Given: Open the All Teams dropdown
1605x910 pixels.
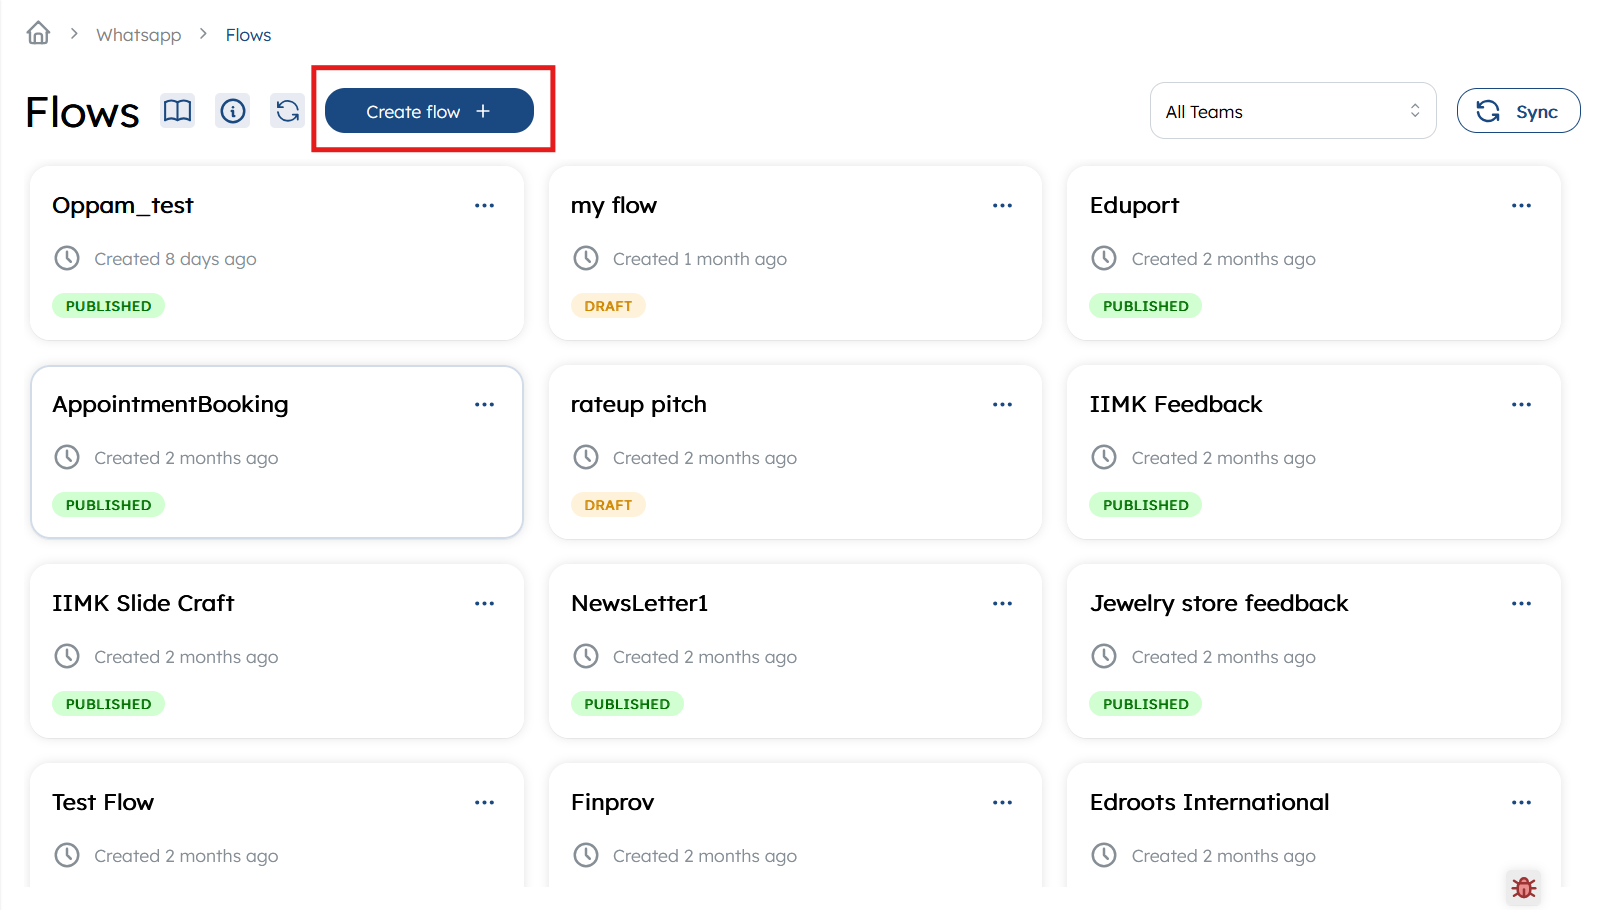Looking at the screenshot, I should click(1293, 111).
